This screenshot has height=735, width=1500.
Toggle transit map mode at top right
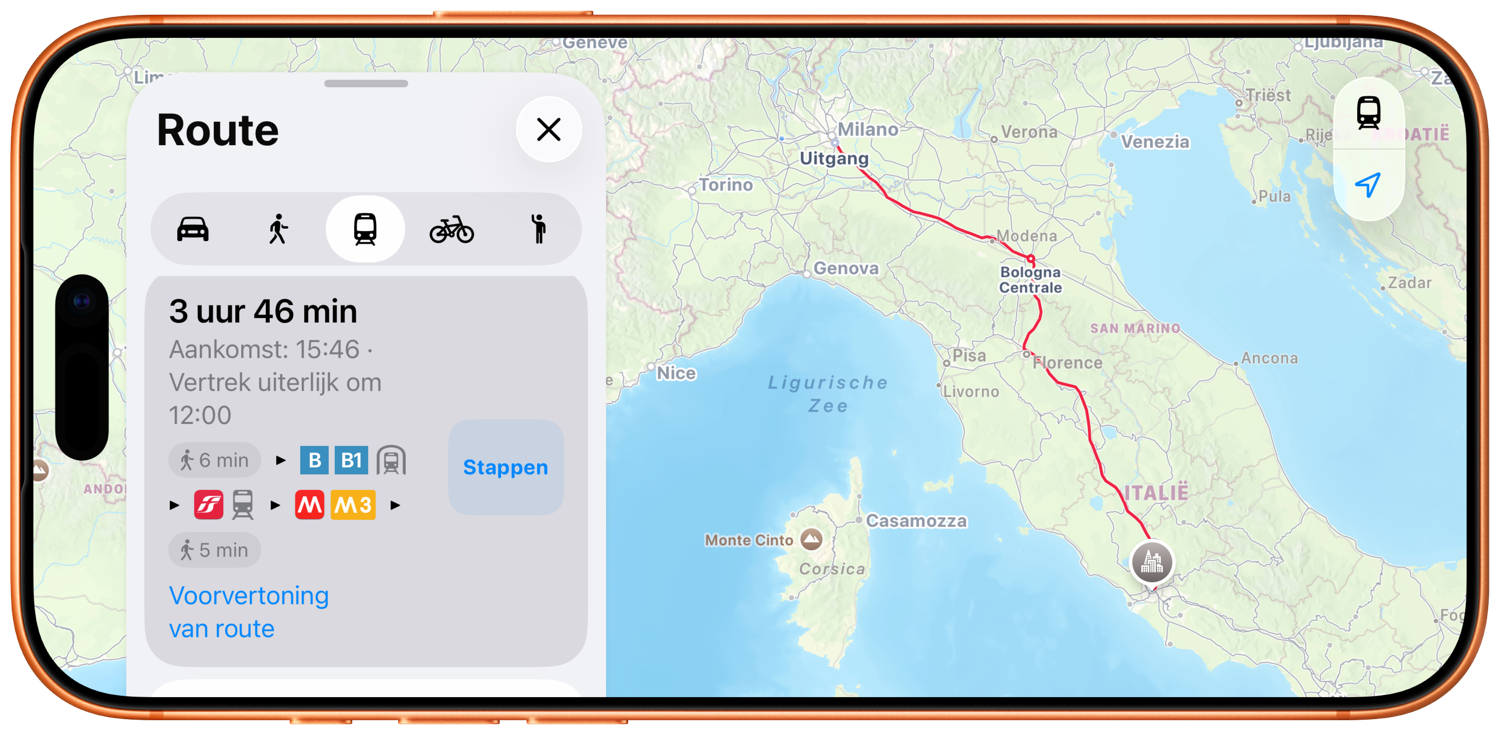coord(1369,113)
